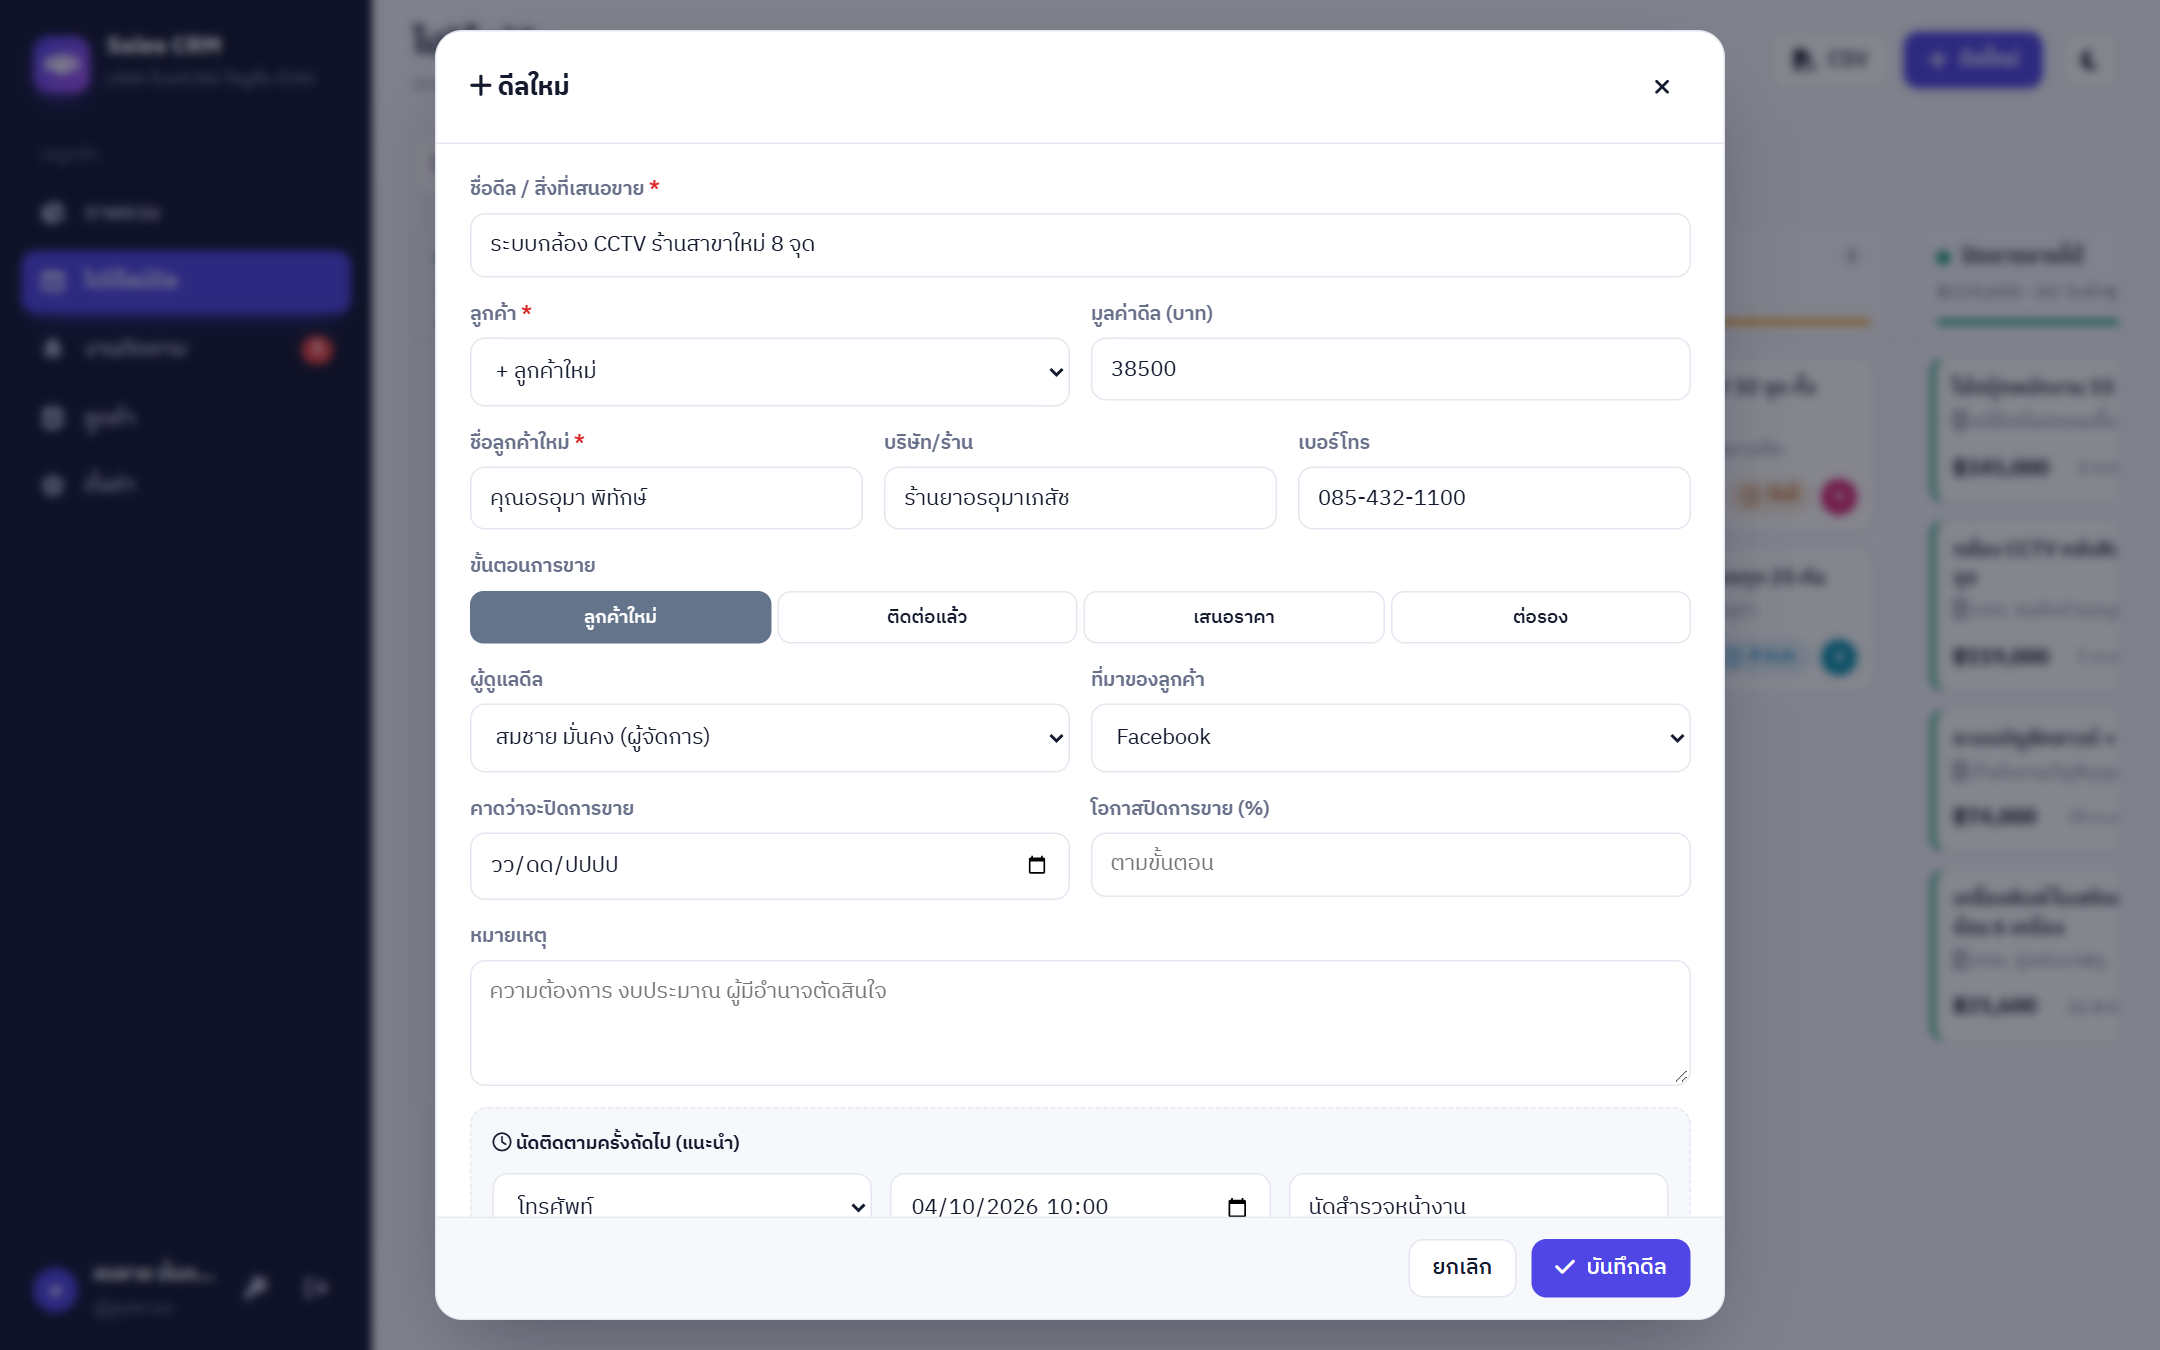Viewport: 2160px width, 1350px height.
Task: Save the deal with บันทึกดีล button
Action: pyautogui.click(x=1610, y=1268)
